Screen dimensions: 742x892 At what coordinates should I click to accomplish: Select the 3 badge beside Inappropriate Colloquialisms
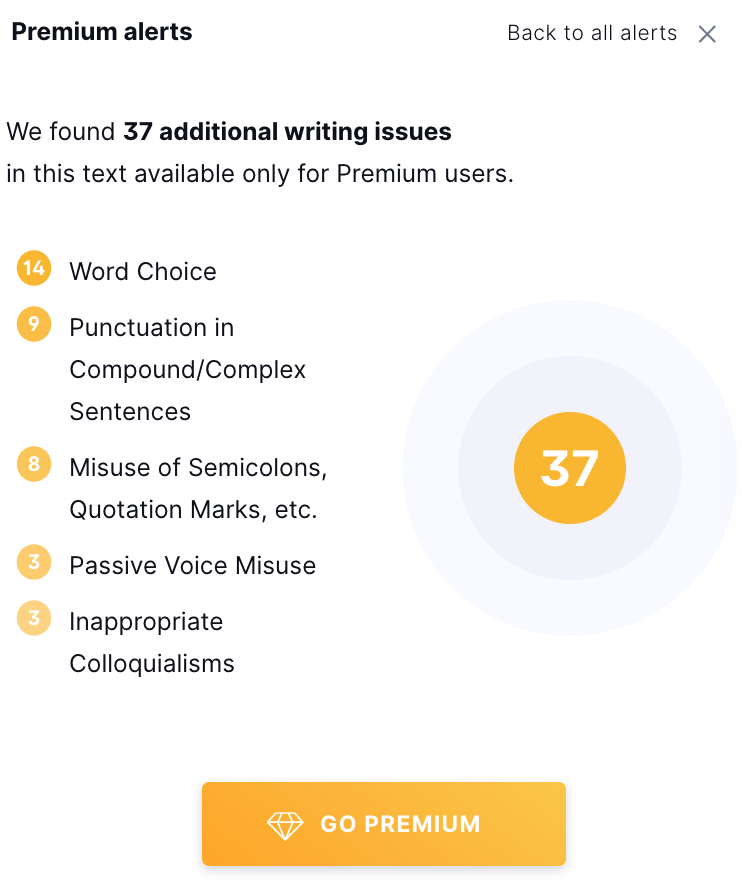[34, 618]
